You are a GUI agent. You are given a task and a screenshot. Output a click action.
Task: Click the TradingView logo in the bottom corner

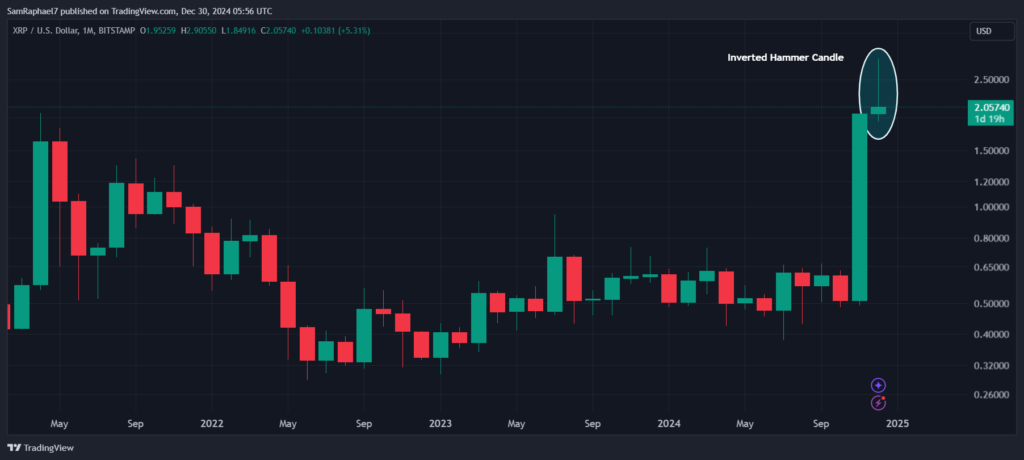coord(40,448)
